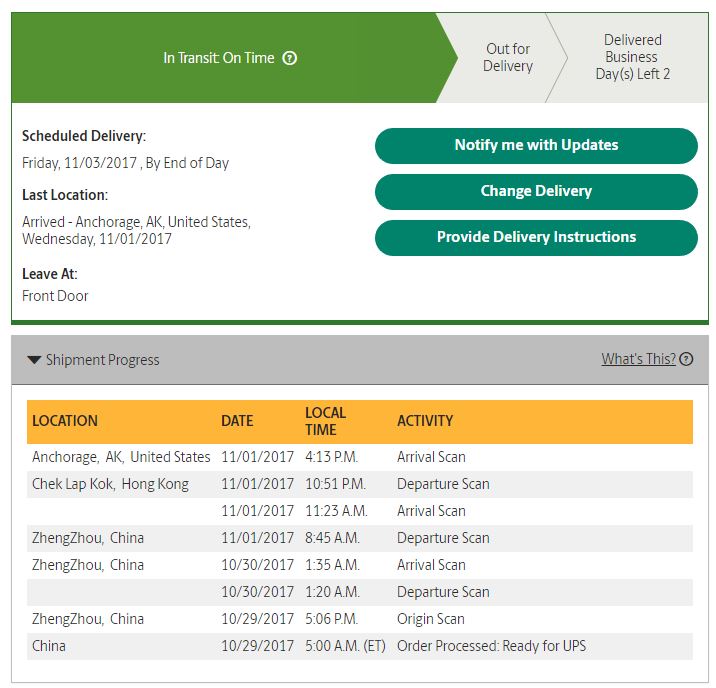This screenshot has width=716, height=688.
Task: Click the DATE column header
Action: pos(237,421)
